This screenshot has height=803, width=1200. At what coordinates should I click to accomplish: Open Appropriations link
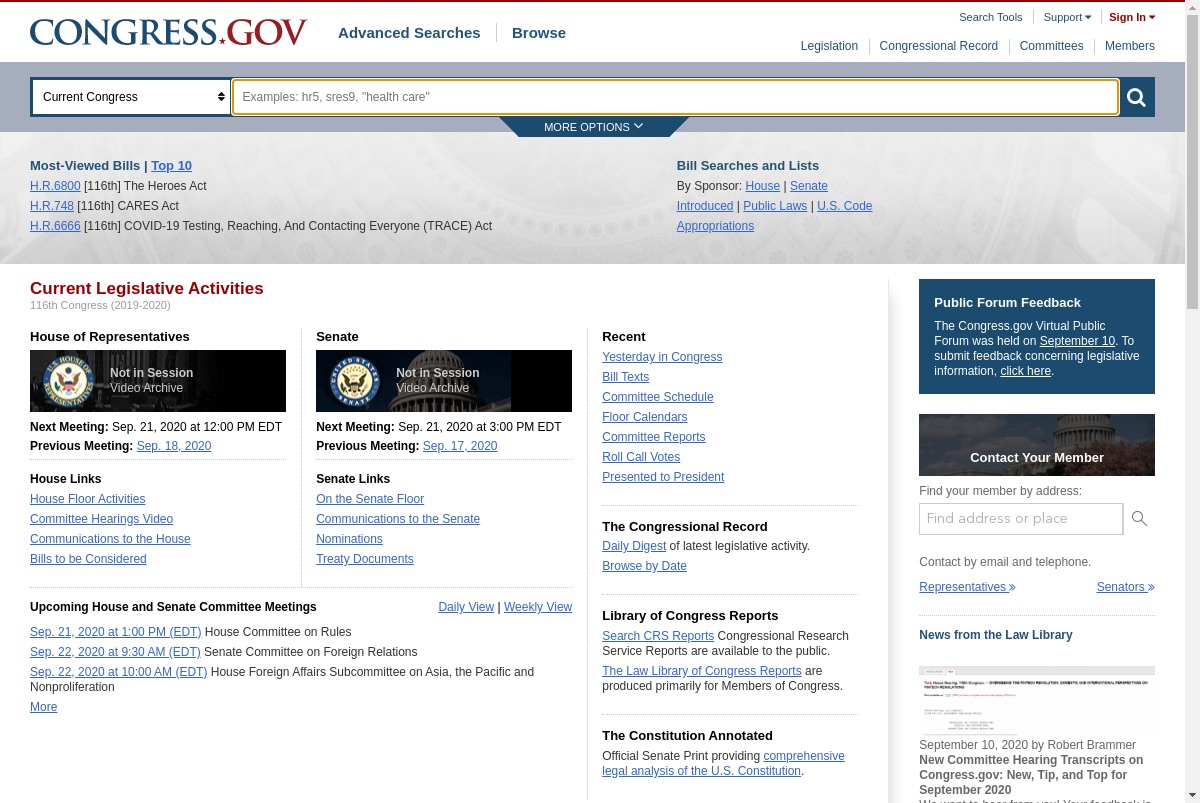(715, 226)
